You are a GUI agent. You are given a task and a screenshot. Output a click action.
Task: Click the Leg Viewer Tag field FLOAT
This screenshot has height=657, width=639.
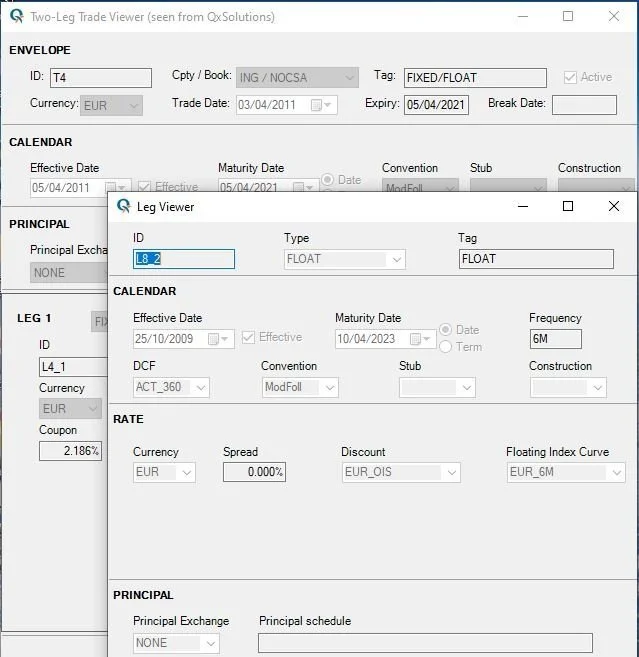536,259
